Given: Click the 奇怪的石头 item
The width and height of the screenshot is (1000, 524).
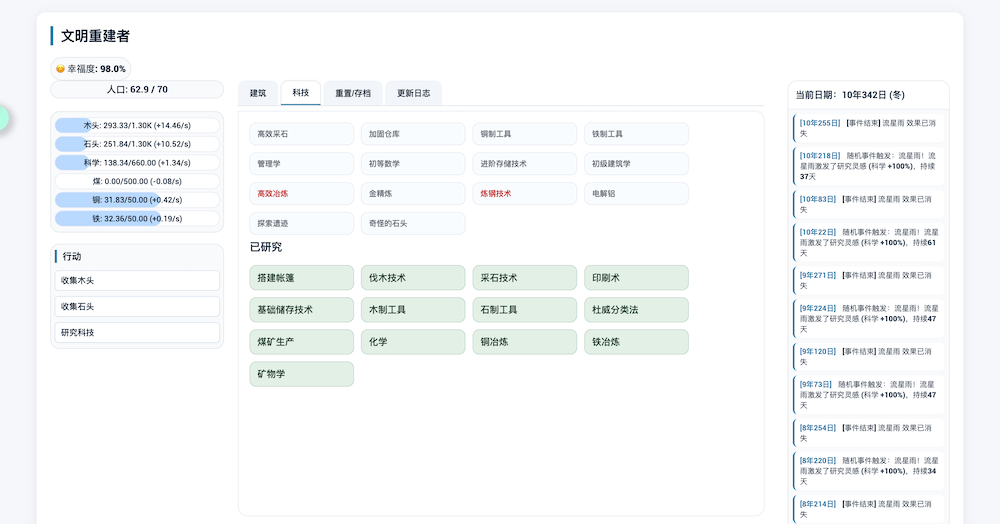Looking at the screenshot, I should coord(413,223).
